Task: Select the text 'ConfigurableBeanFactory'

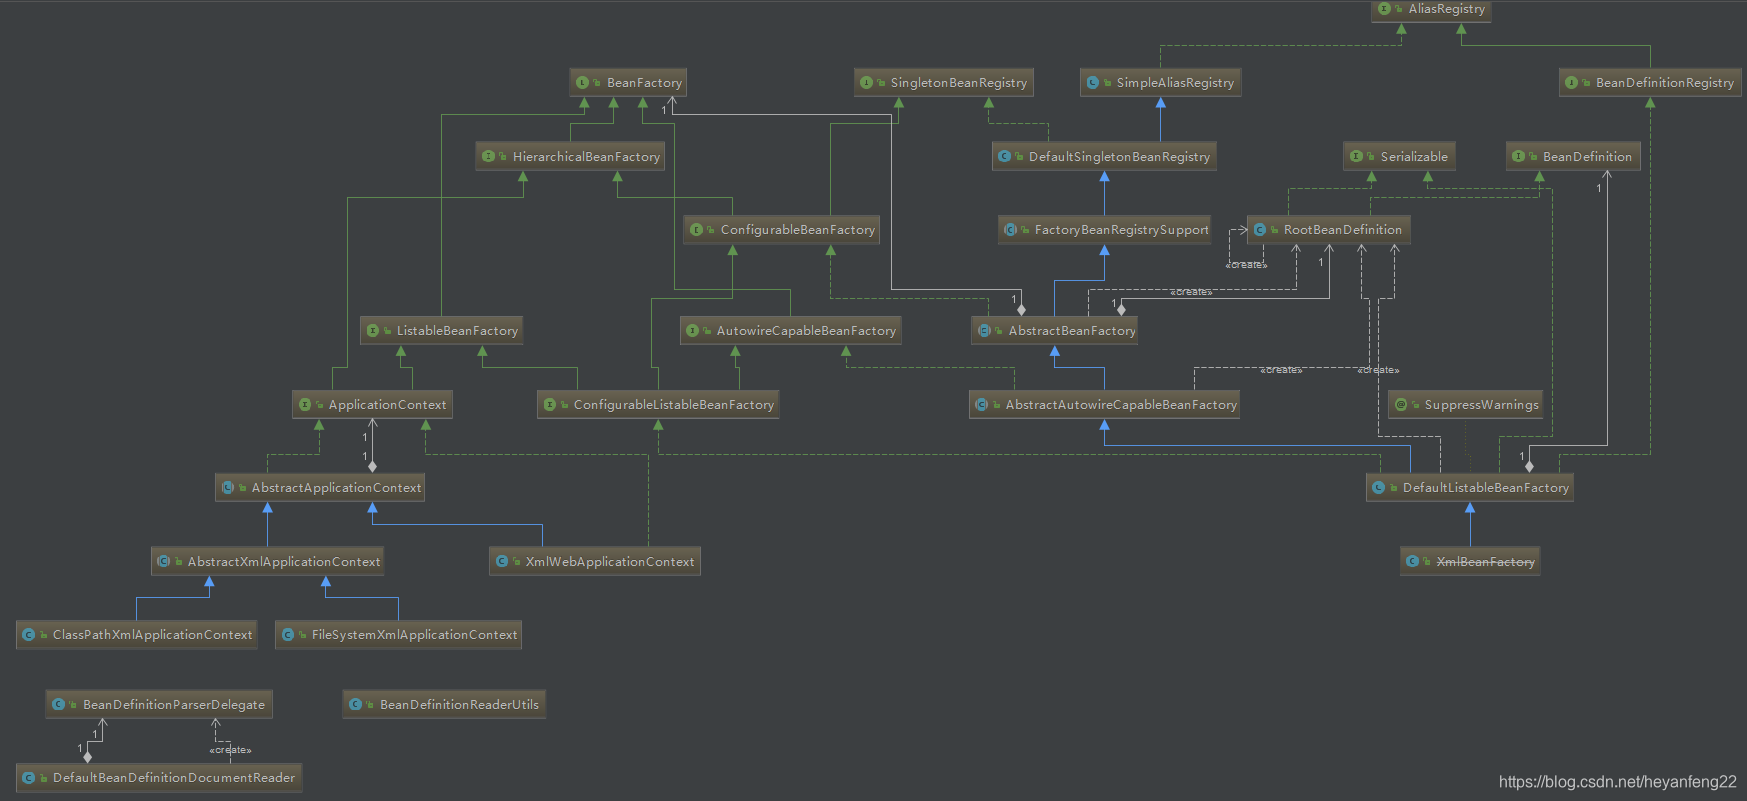Action: [x=798, y=230]
